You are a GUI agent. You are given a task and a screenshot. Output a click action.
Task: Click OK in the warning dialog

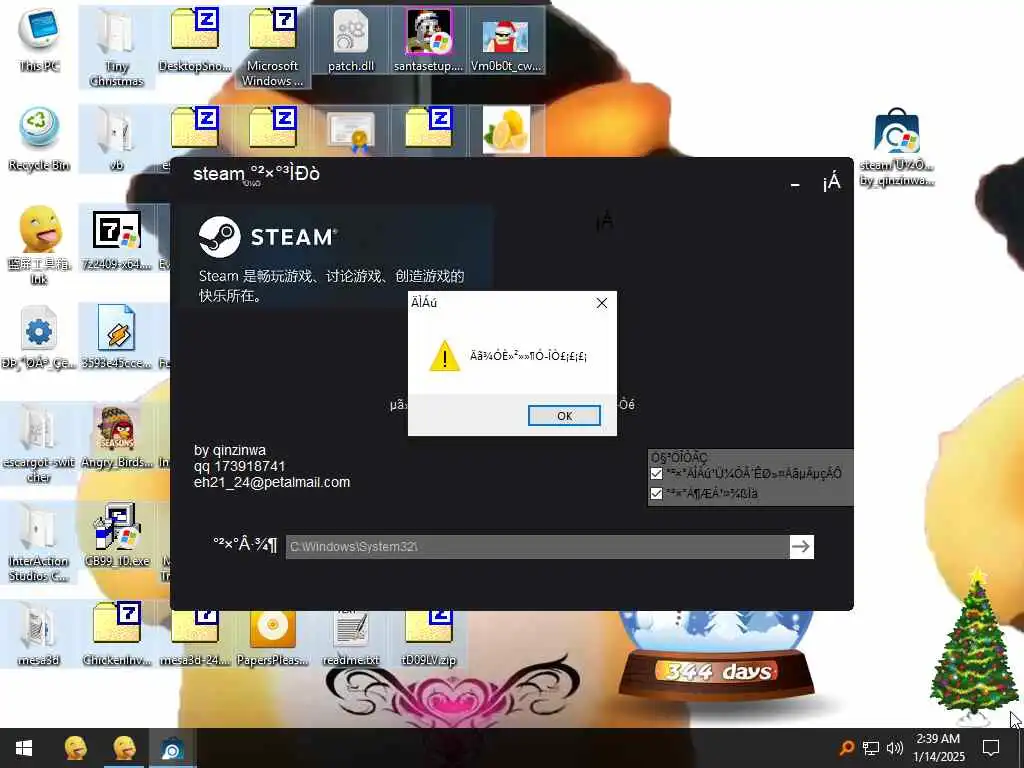click(564, 415)
